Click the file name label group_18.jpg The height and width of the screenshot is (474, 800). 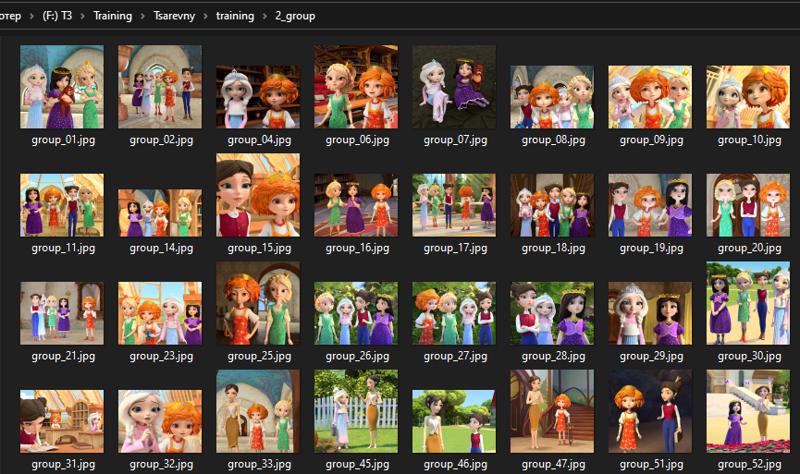coord(553,248)
